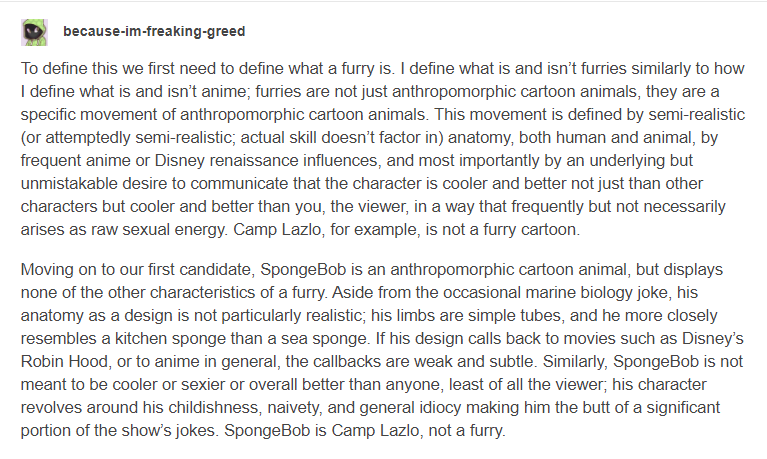Screen dimensions: 767x459
Task: Click the words "Robin Hood"
Action: pyautogui.click(x=64, y=362)
